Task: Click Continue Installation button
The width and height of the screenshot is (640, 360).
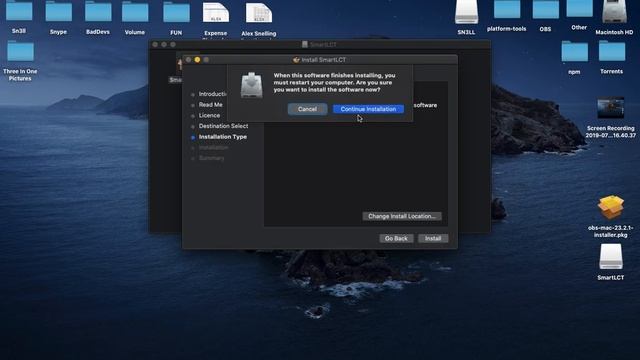Action: 368,109
